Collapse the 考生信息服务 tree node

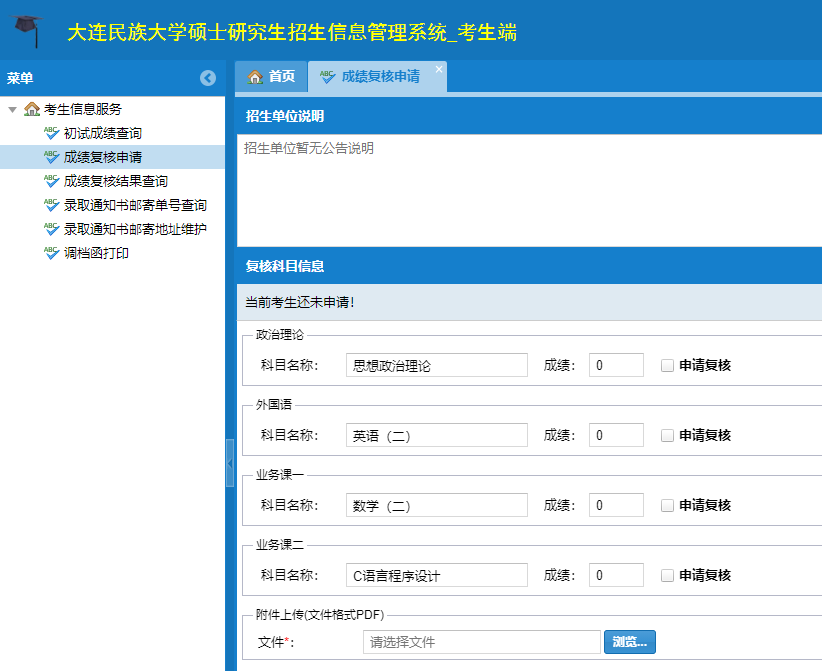pyautogui.click(x=12, y=109)
